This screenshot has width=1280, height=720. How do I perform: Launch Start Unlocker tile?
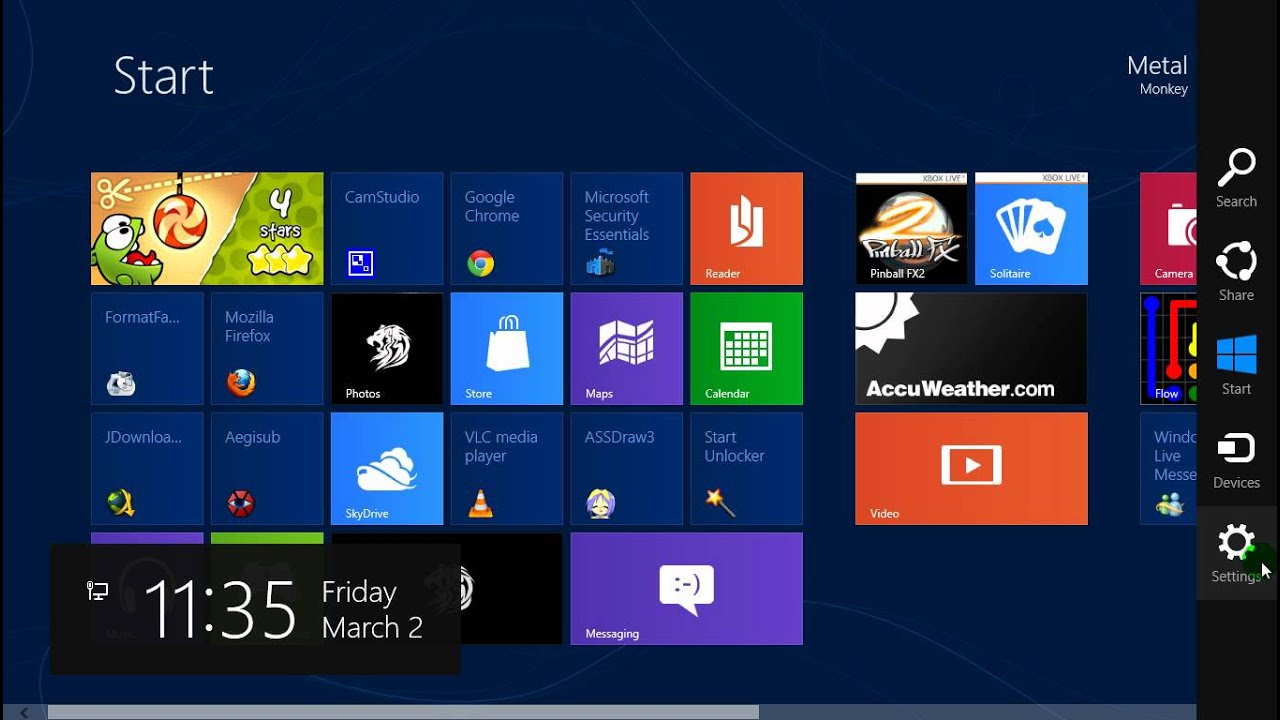pyautogui.click(x=747, y=469)
